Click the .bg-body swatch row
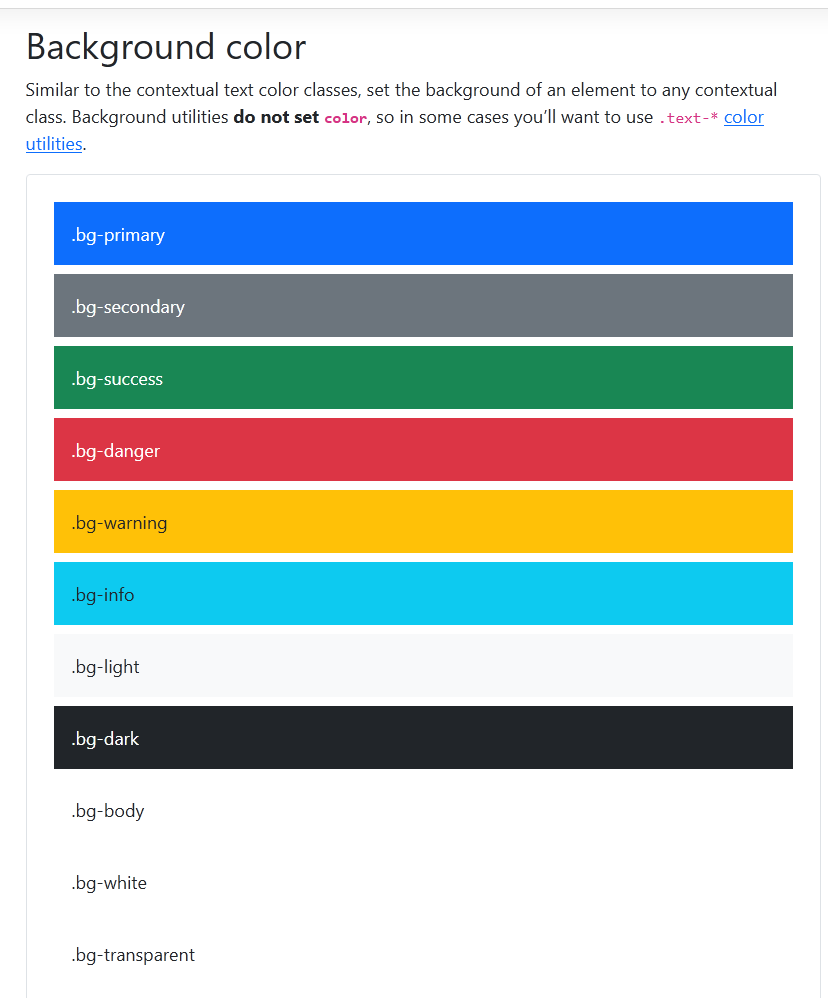Image resolution: width=828 pixels, height=998 pixels. [423, 810]
